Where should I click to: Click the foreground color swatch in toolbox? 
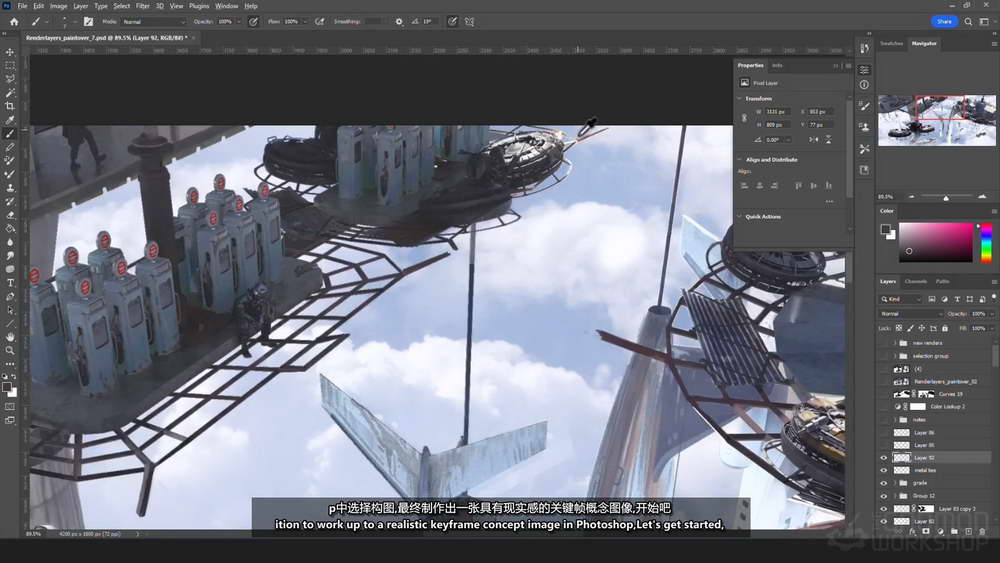(6, 387)
